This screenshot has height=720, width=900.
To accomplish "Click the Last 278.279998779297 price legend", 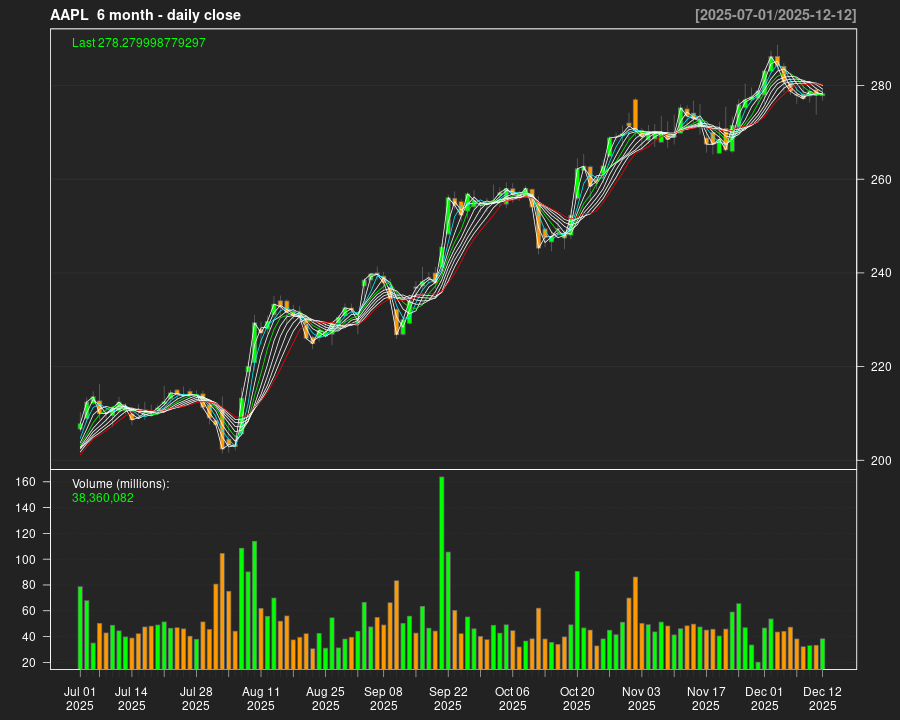I will pos(138,42).
